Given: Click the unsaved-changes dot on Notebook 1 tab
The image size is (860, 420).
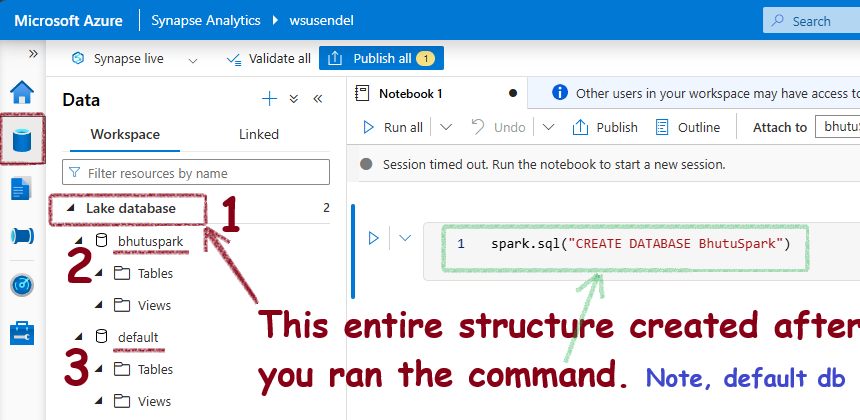Looking at the screenshot, I should point(513,93).
